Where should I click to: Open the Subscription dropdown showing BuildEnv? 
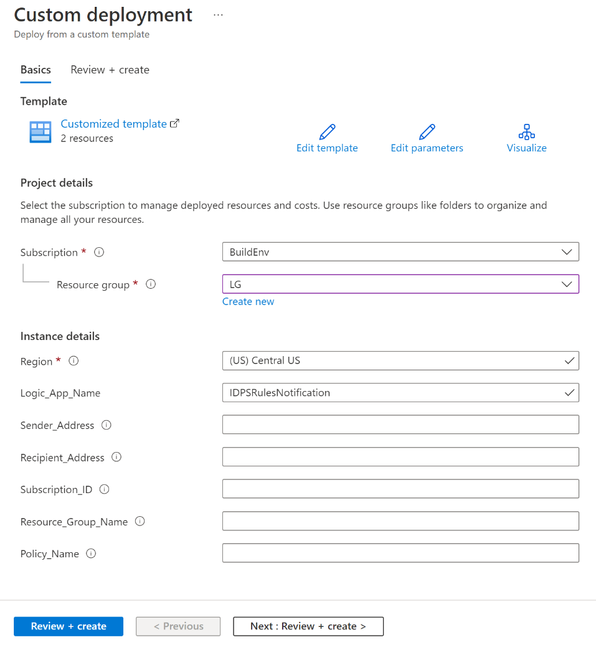tap(401, 252)
